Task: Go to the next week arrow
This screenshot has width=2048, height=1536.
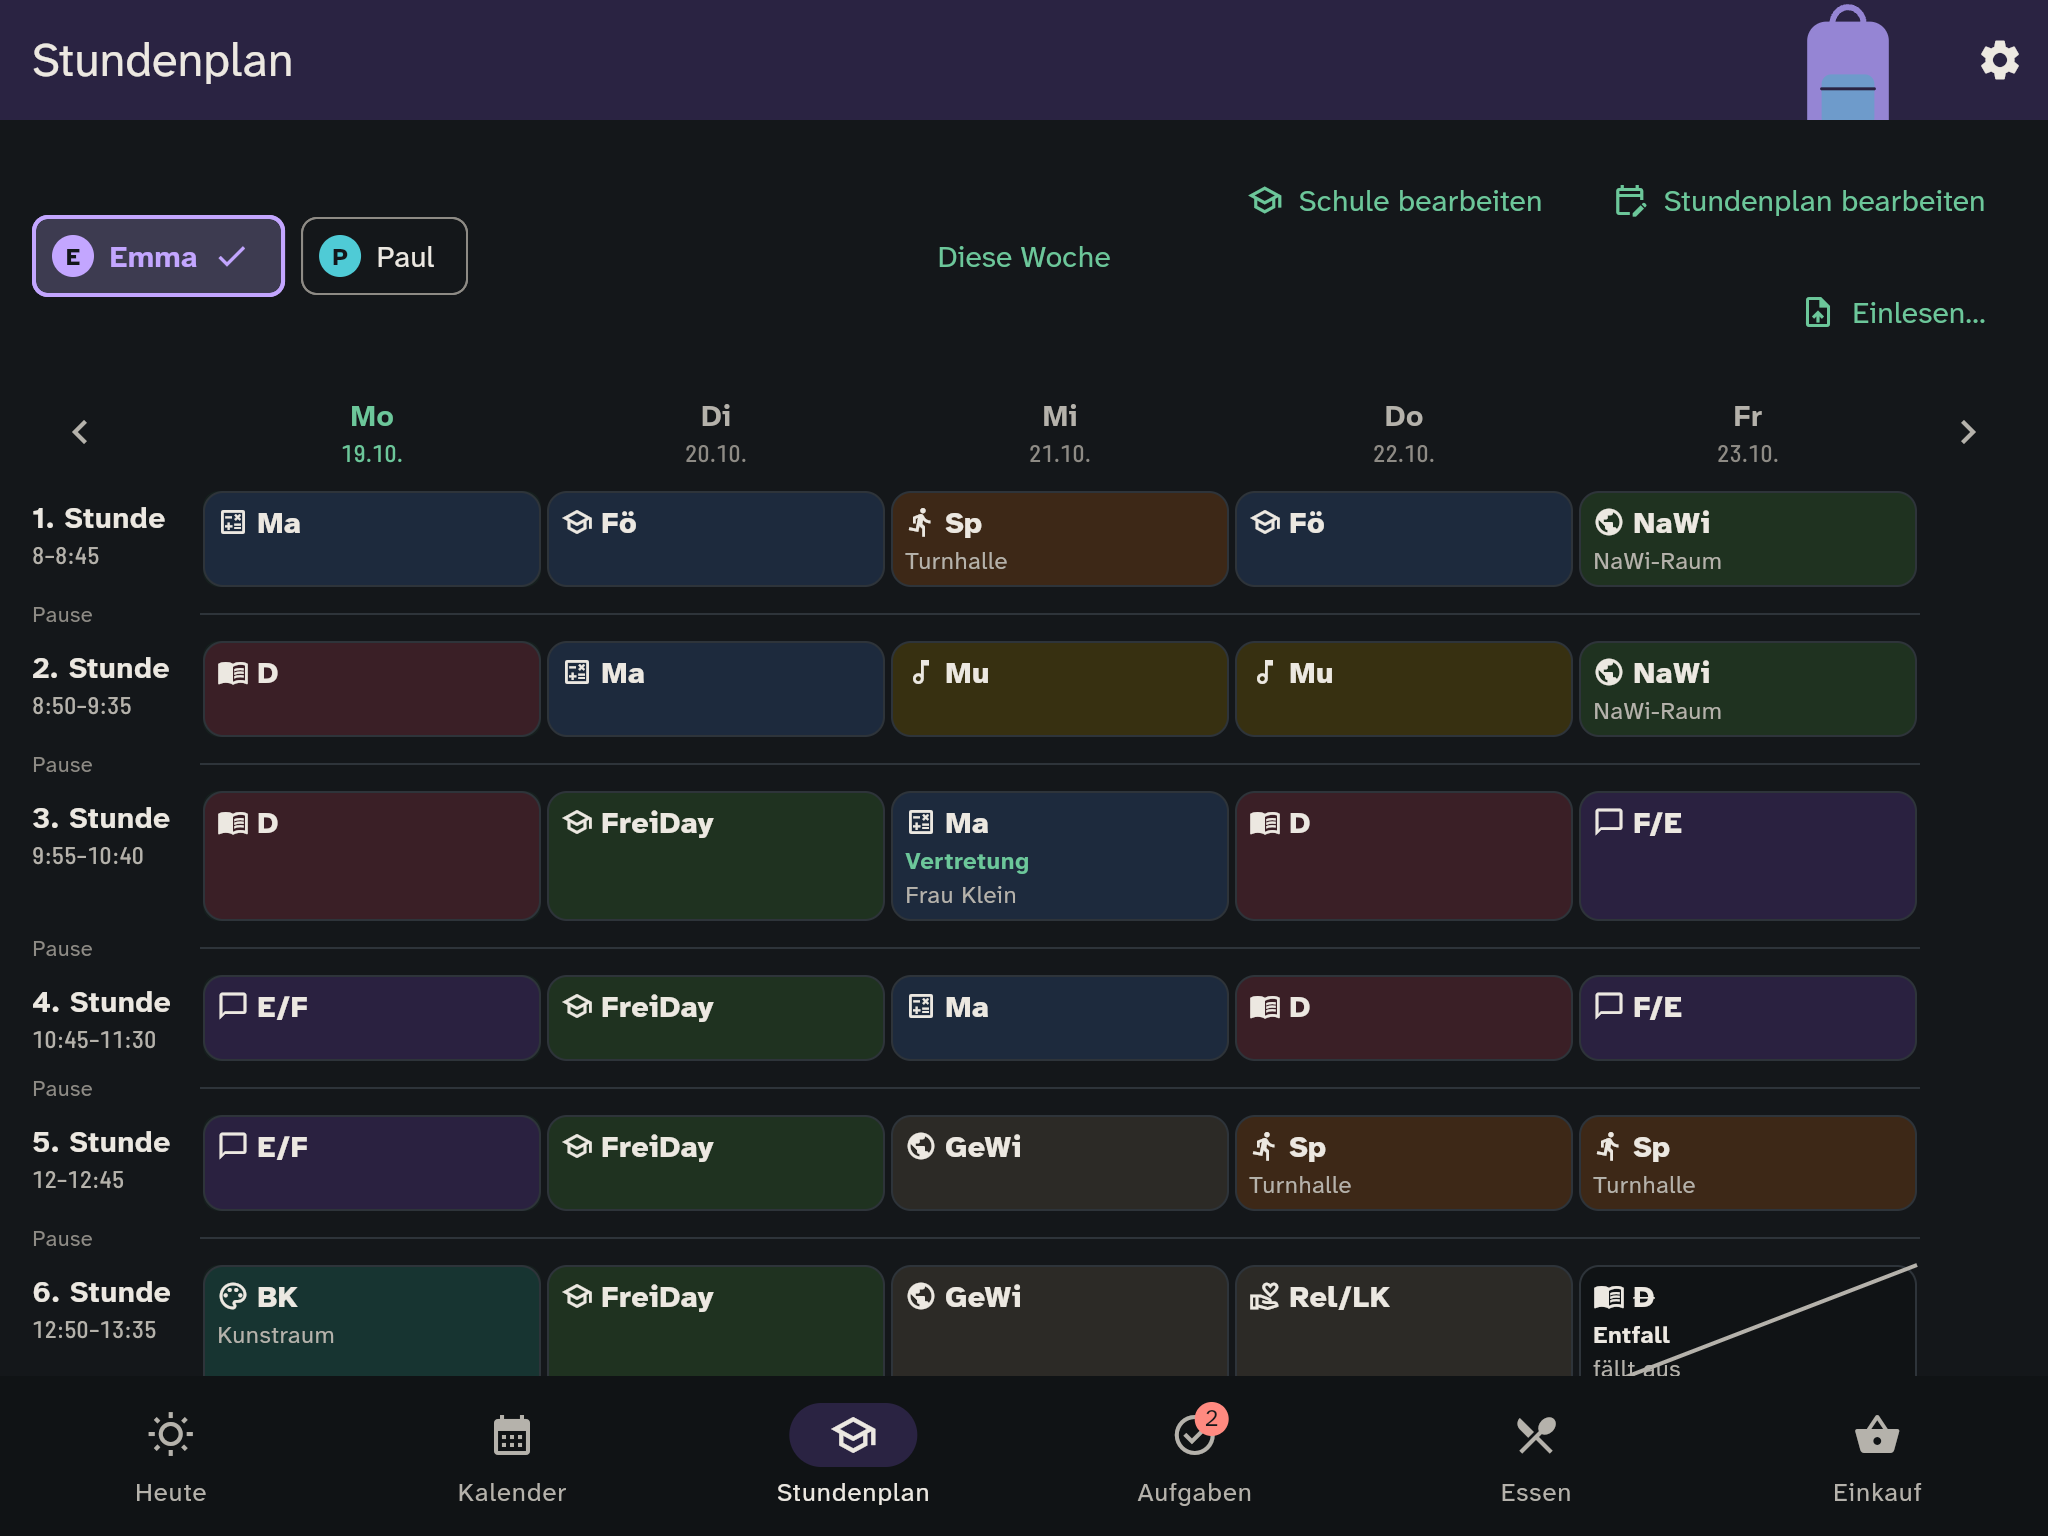Action: pyautogui.click(x=1967, y=432)
